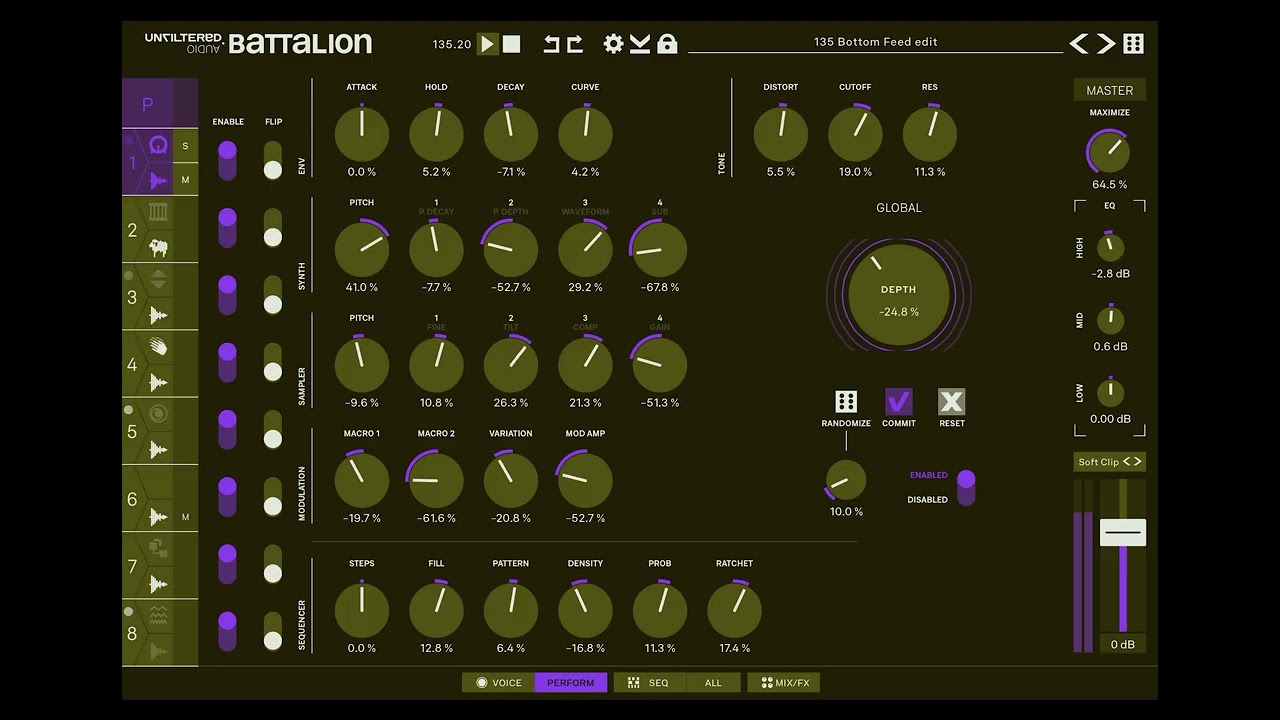Image resolution: width=1280 pixels, height=720 pixels.
Task: Select previous clip mode beside Soft Clip
Action: click(1128, 462)
